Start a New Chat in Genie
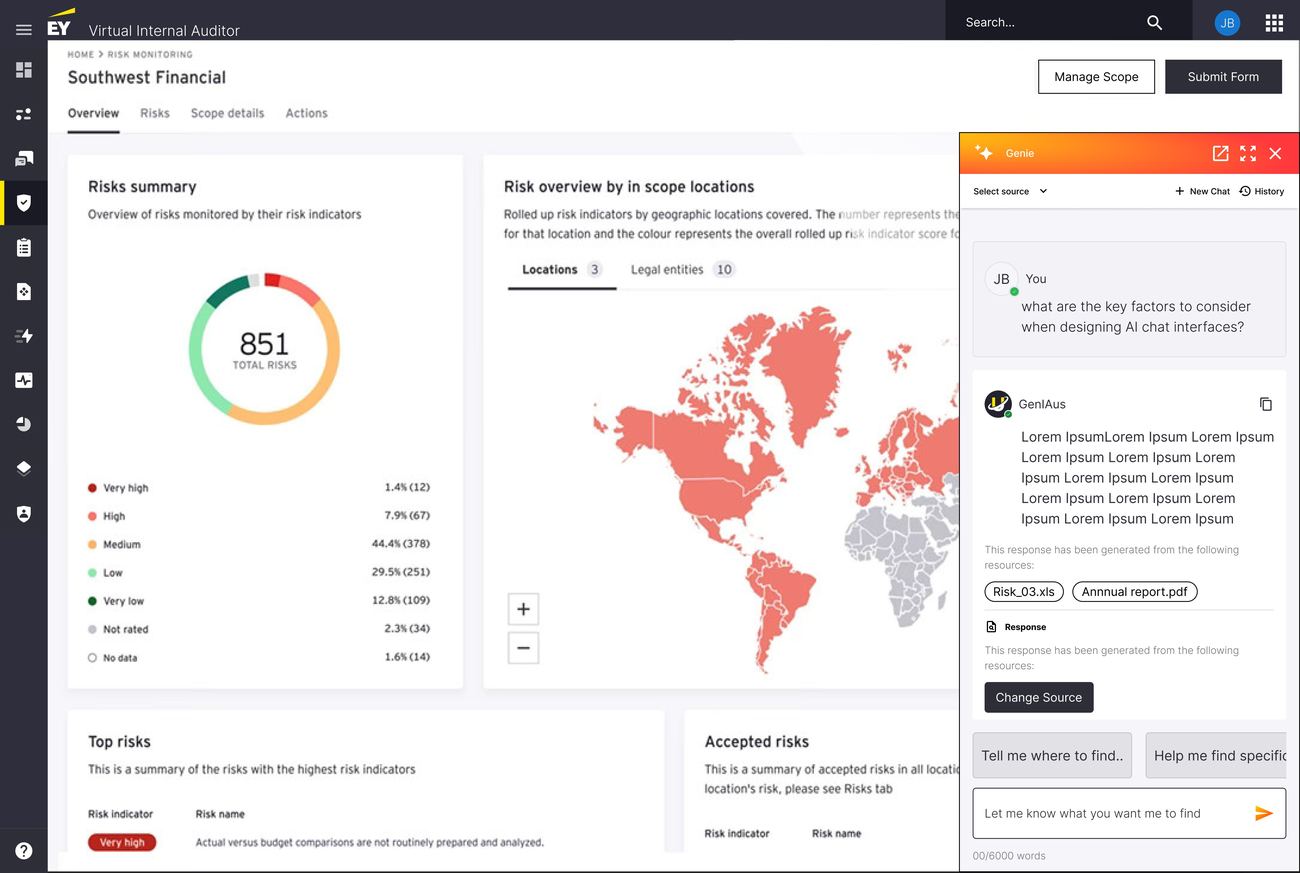The height and width of the screenshot is (873, 1300). tap(1202, 191)
